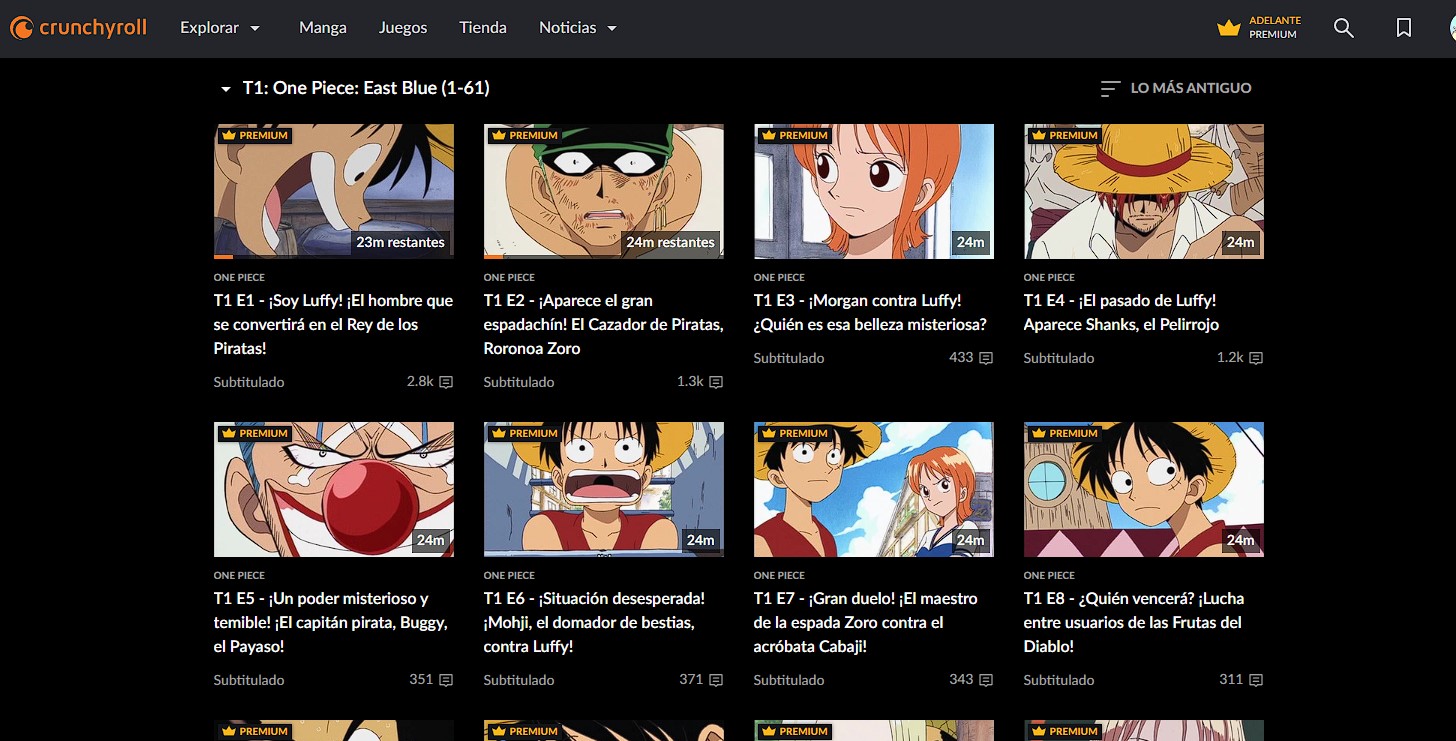
Task: Open comments icon for T1 E5 (351)
Action: click(446, 680)
